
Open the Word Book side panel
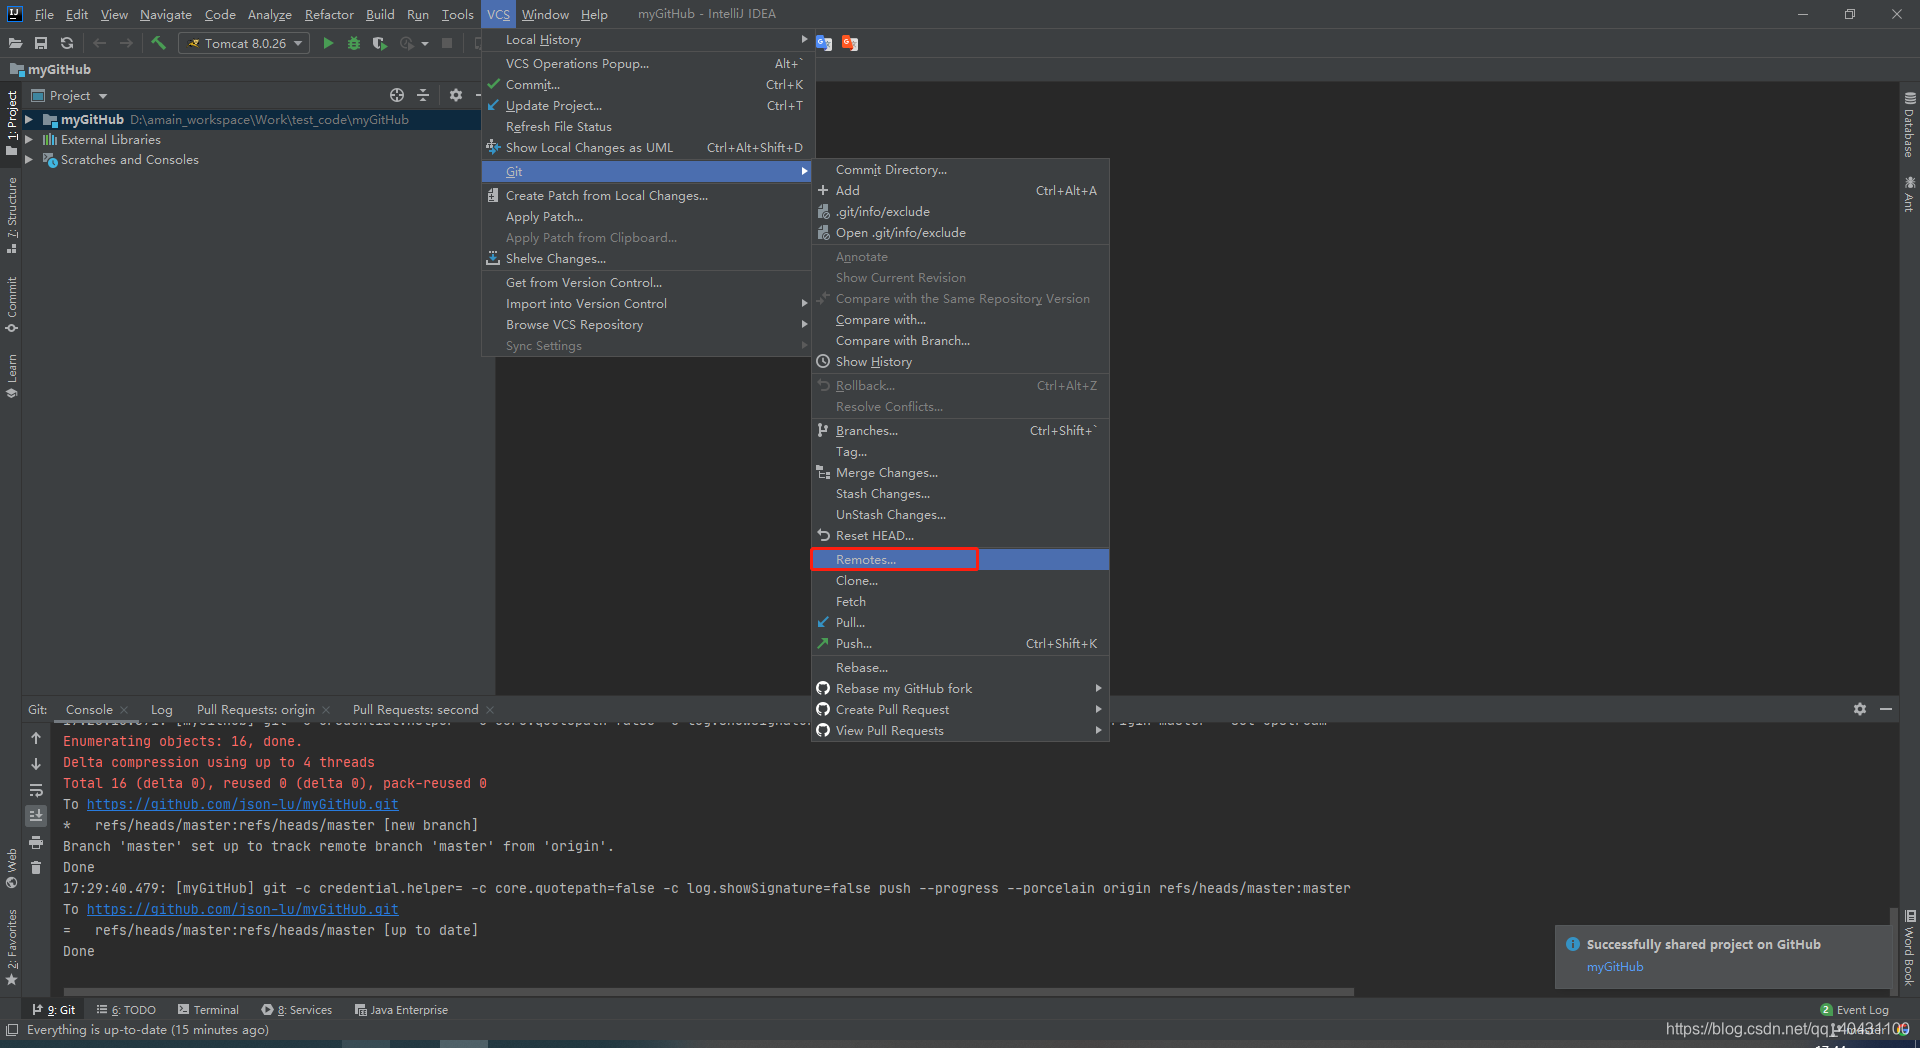[x=1909, y=948]
